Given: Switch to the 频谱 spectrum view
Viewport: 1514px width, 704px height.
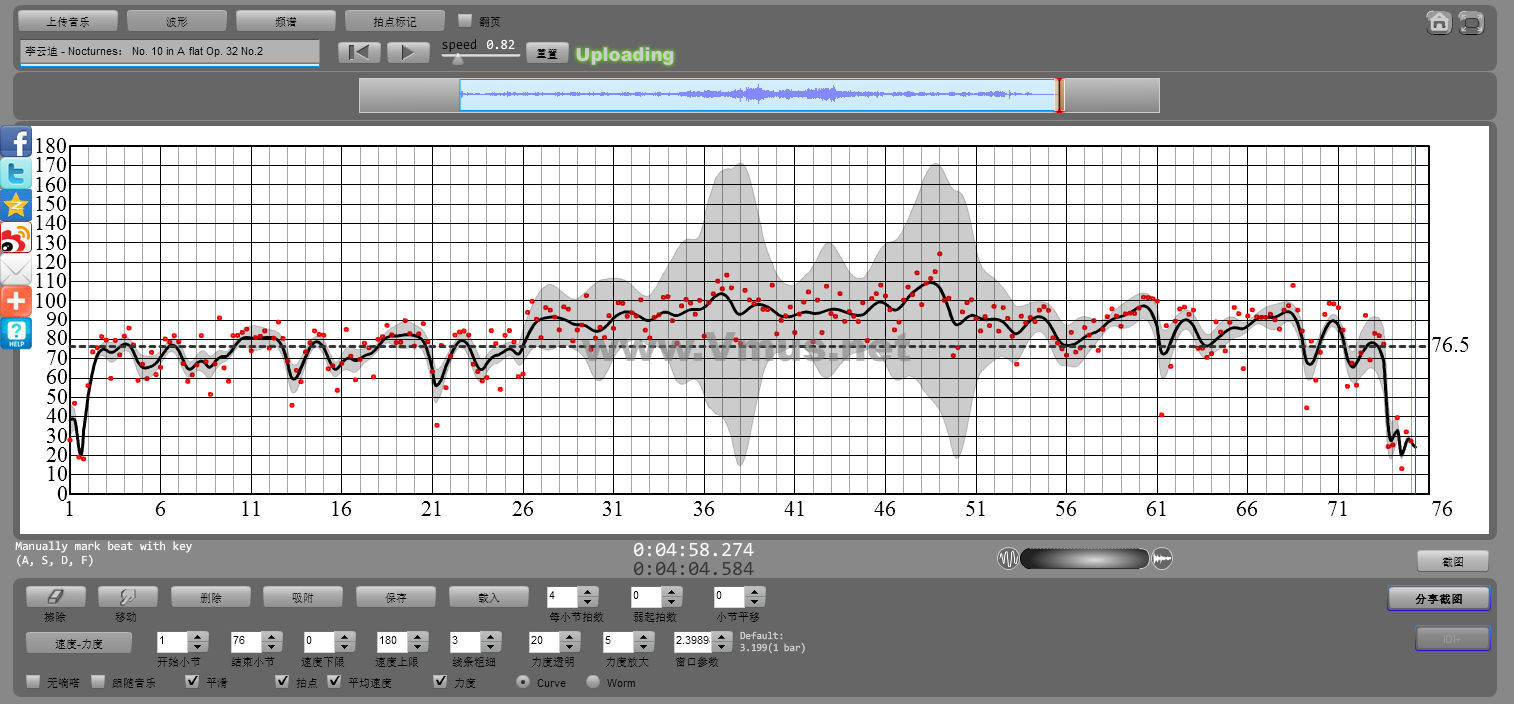Looking at the screenshot, I should click(x=286, y=21).
